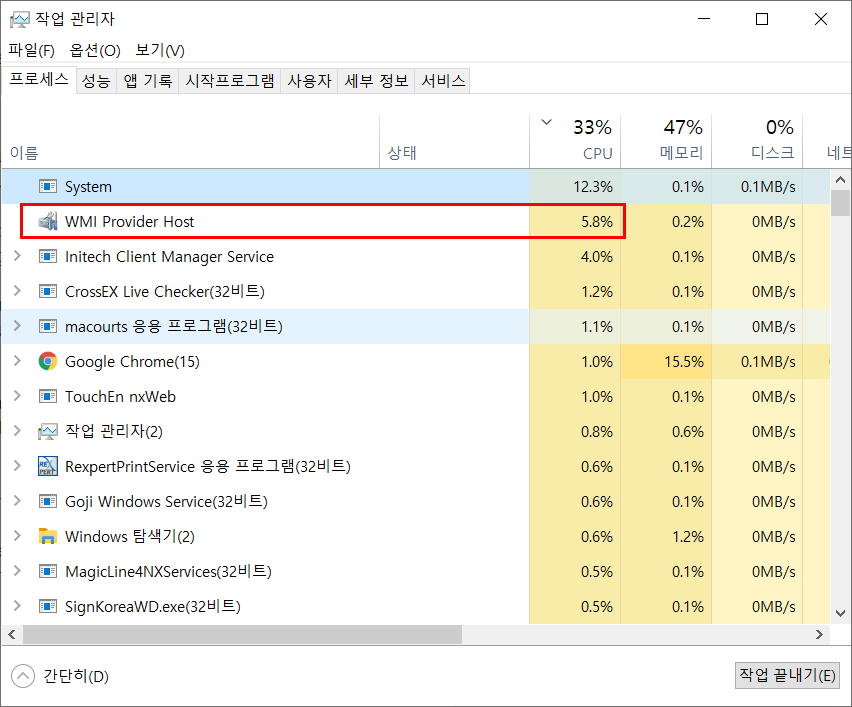
Task: Click the Goji Windows Service icon
Action: point(48,502)
